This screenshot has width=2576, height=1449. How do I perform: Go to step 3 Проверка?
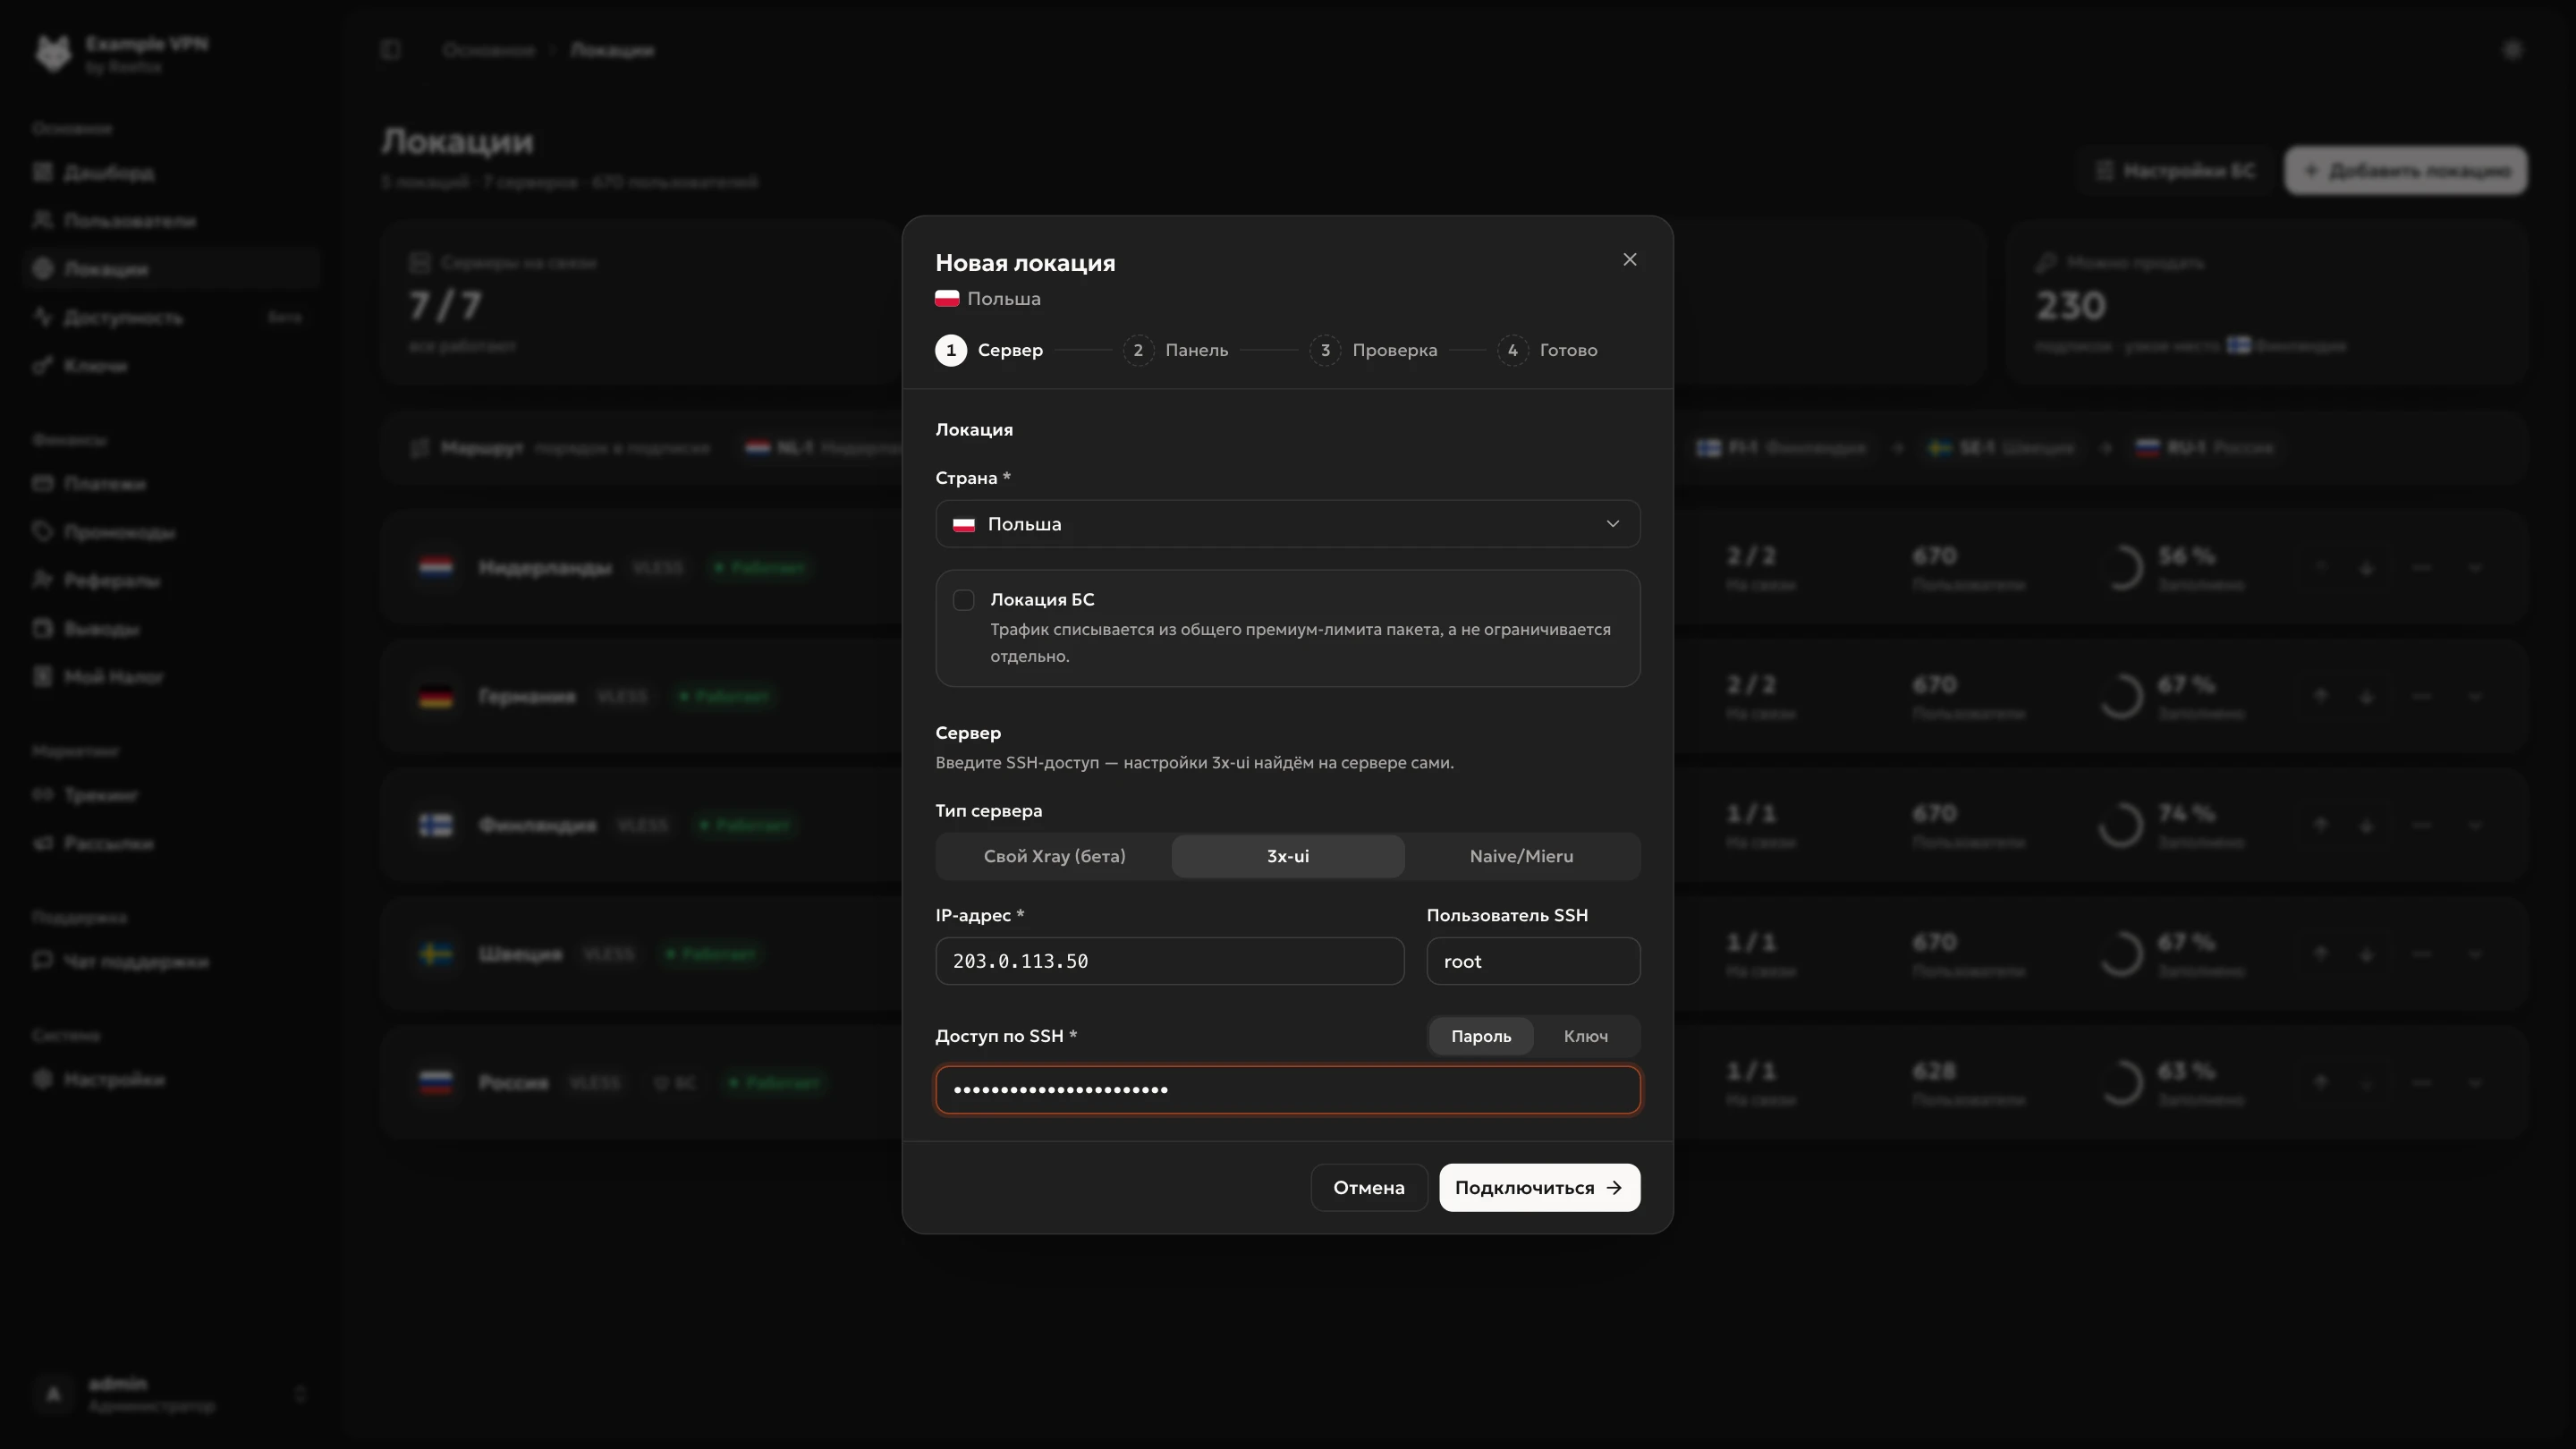coord(1373,350)
